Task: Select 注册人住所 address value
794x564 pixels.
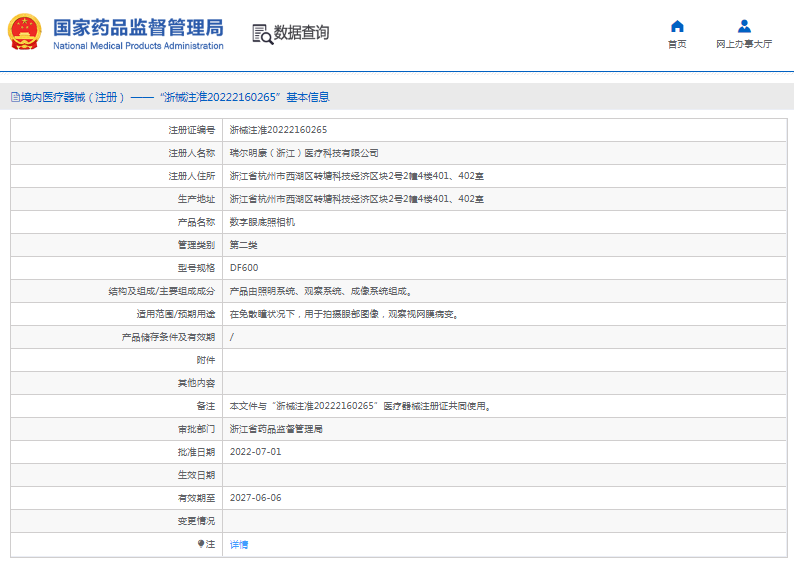Action: coord(356,176)
